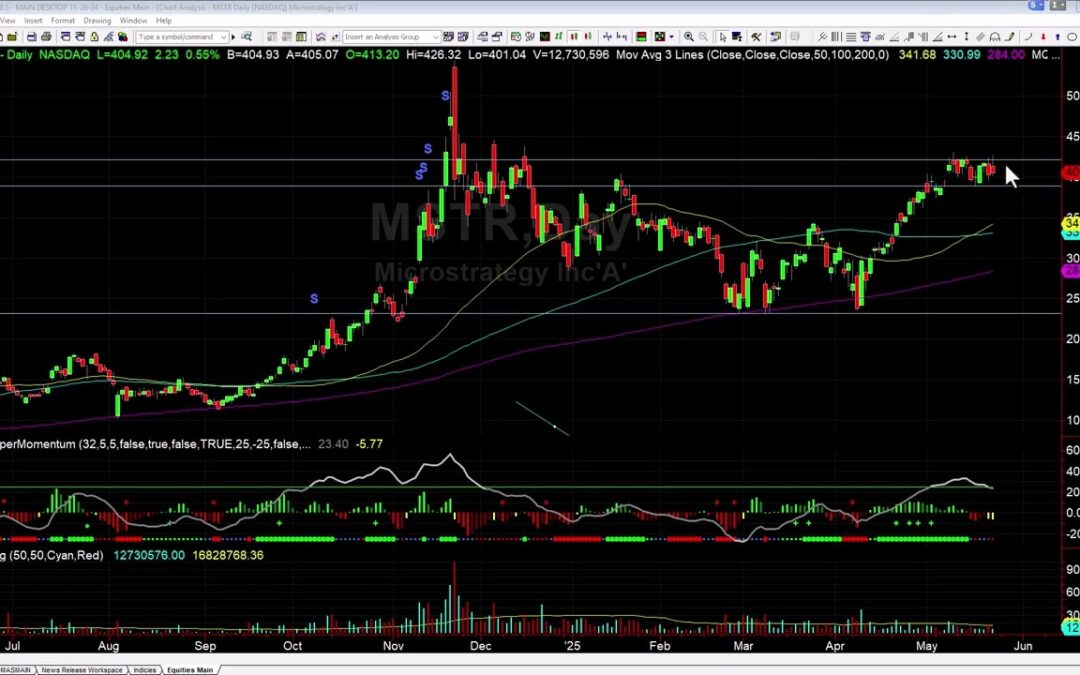Select the green OHLC bar chart type icon
The width and height of the screenshot is (1080, 675).
click(558, 37)
